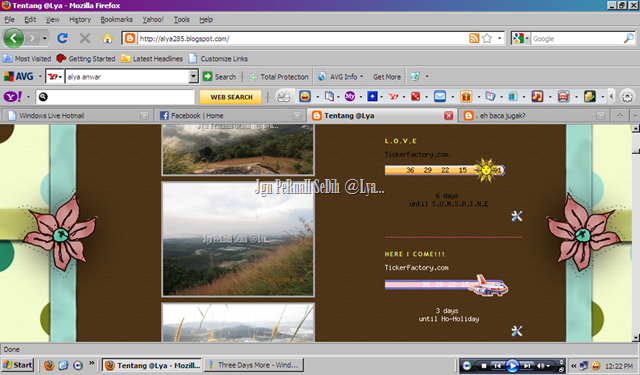Click the AVG Search button
Screen dimensions: 640x375
click(x=220, y=77)
